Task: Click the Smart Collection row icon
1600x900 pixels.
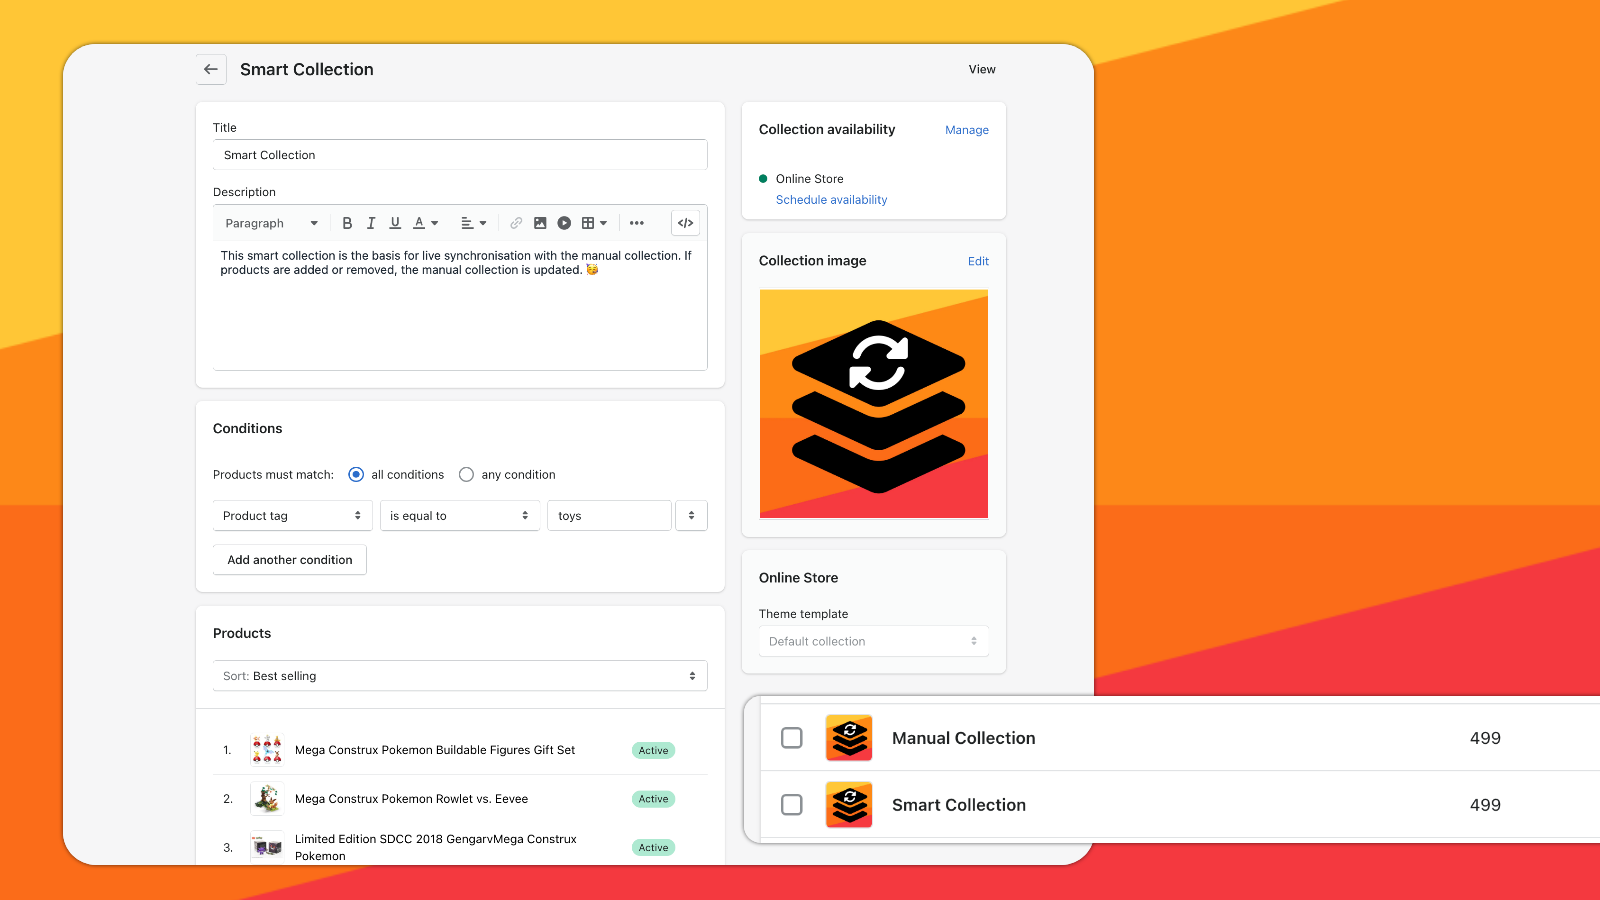Action: pyautogui.click(x=849, y=805)
